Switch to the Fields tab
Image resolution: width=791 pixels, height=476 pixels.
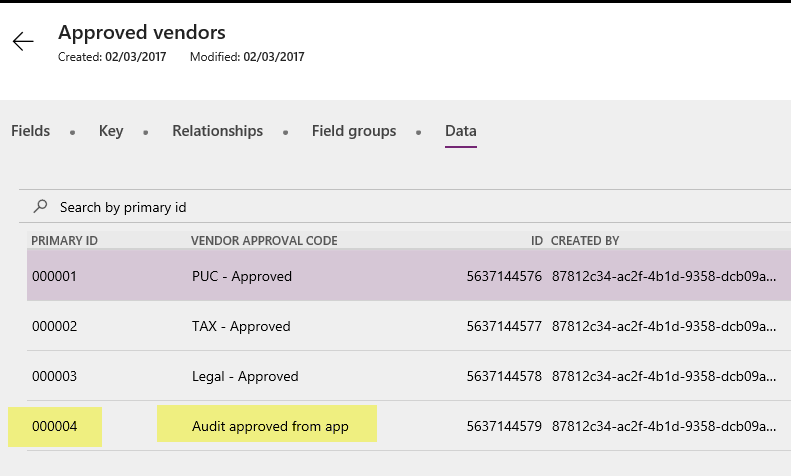(30, 131)
